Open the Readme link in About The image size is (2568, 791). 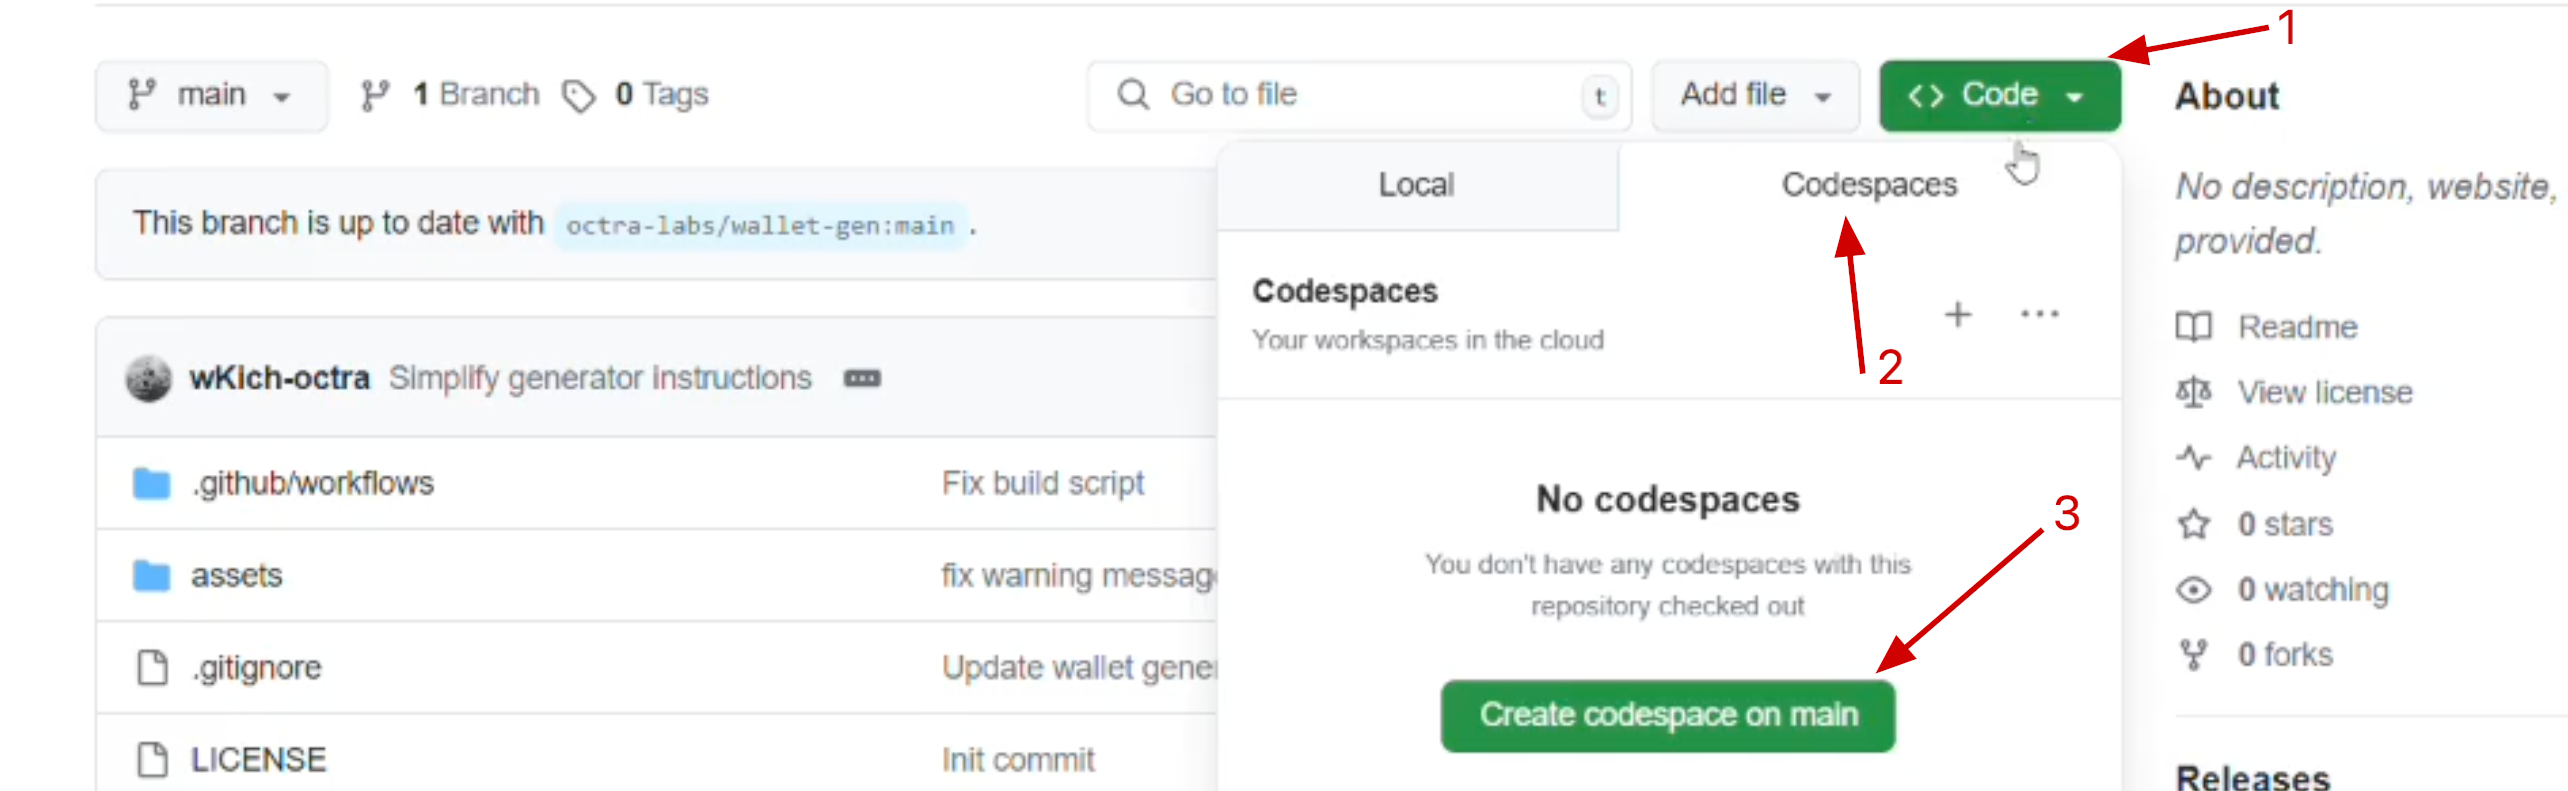coord(2297,328)
